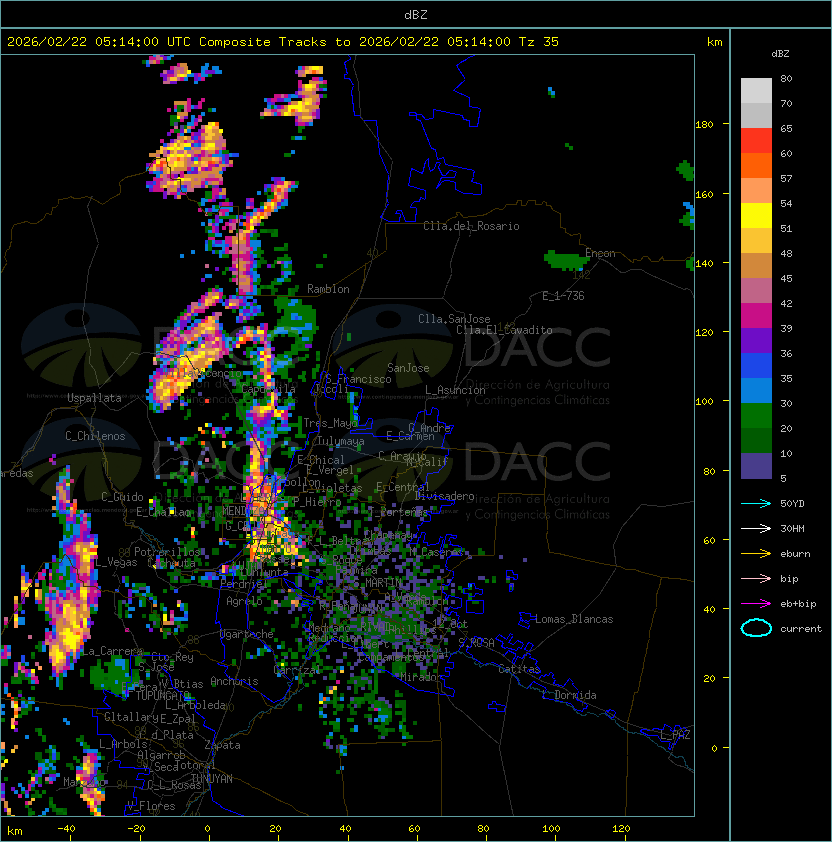This screenshot has width=832, height=842.
Task: Select the bright yellow swatch below 54
Action: (756, 216)
